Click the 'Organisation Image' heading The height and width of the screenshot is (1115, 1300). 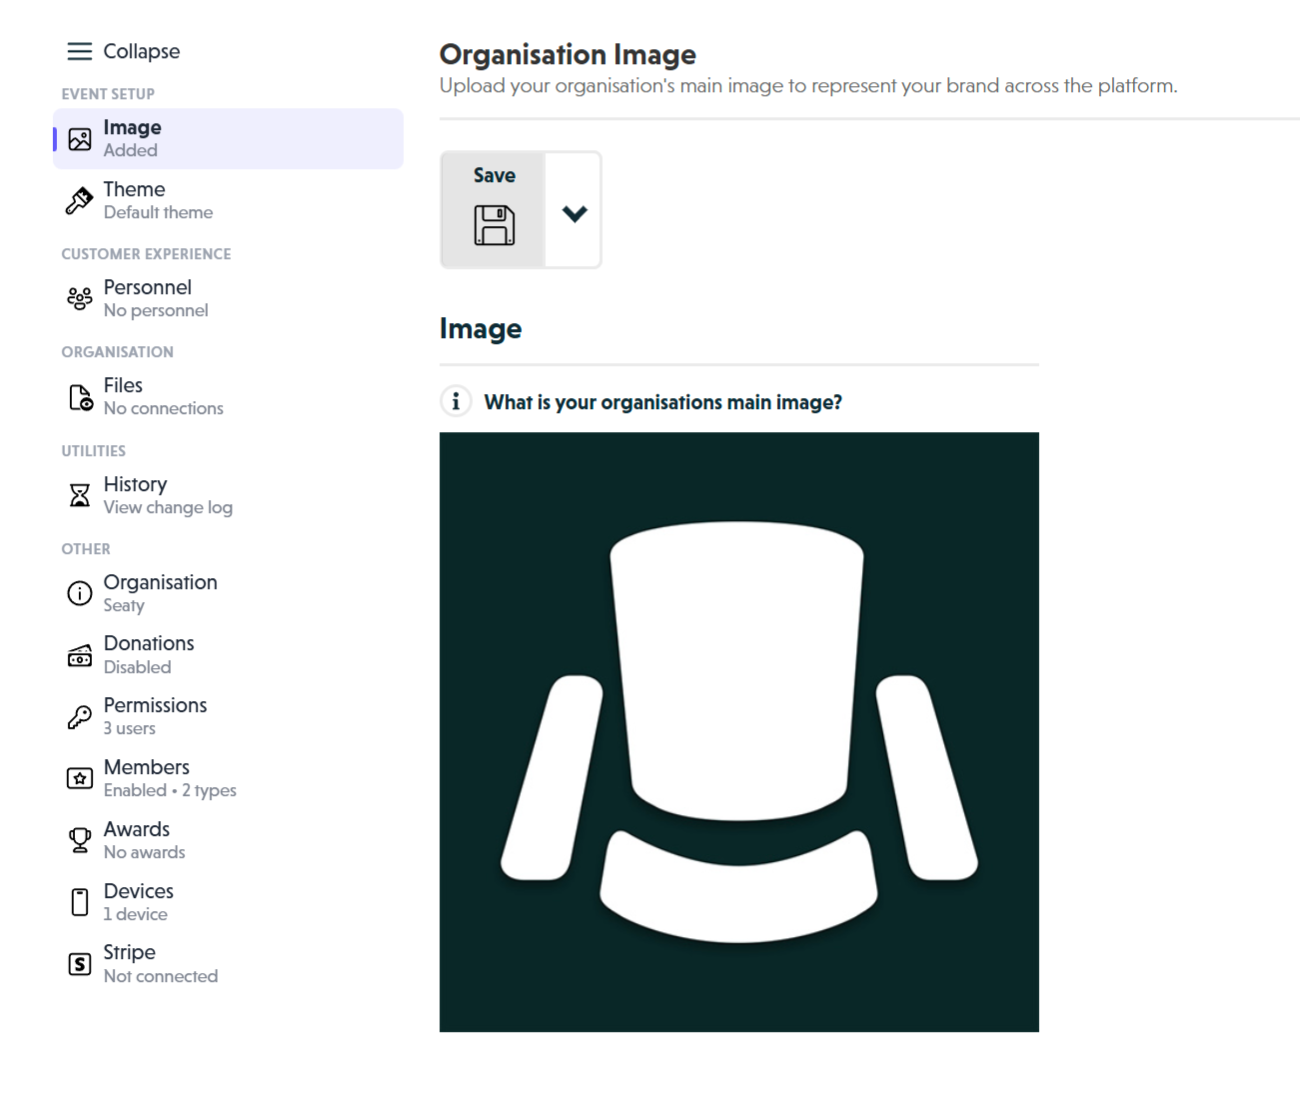(567, 54)
